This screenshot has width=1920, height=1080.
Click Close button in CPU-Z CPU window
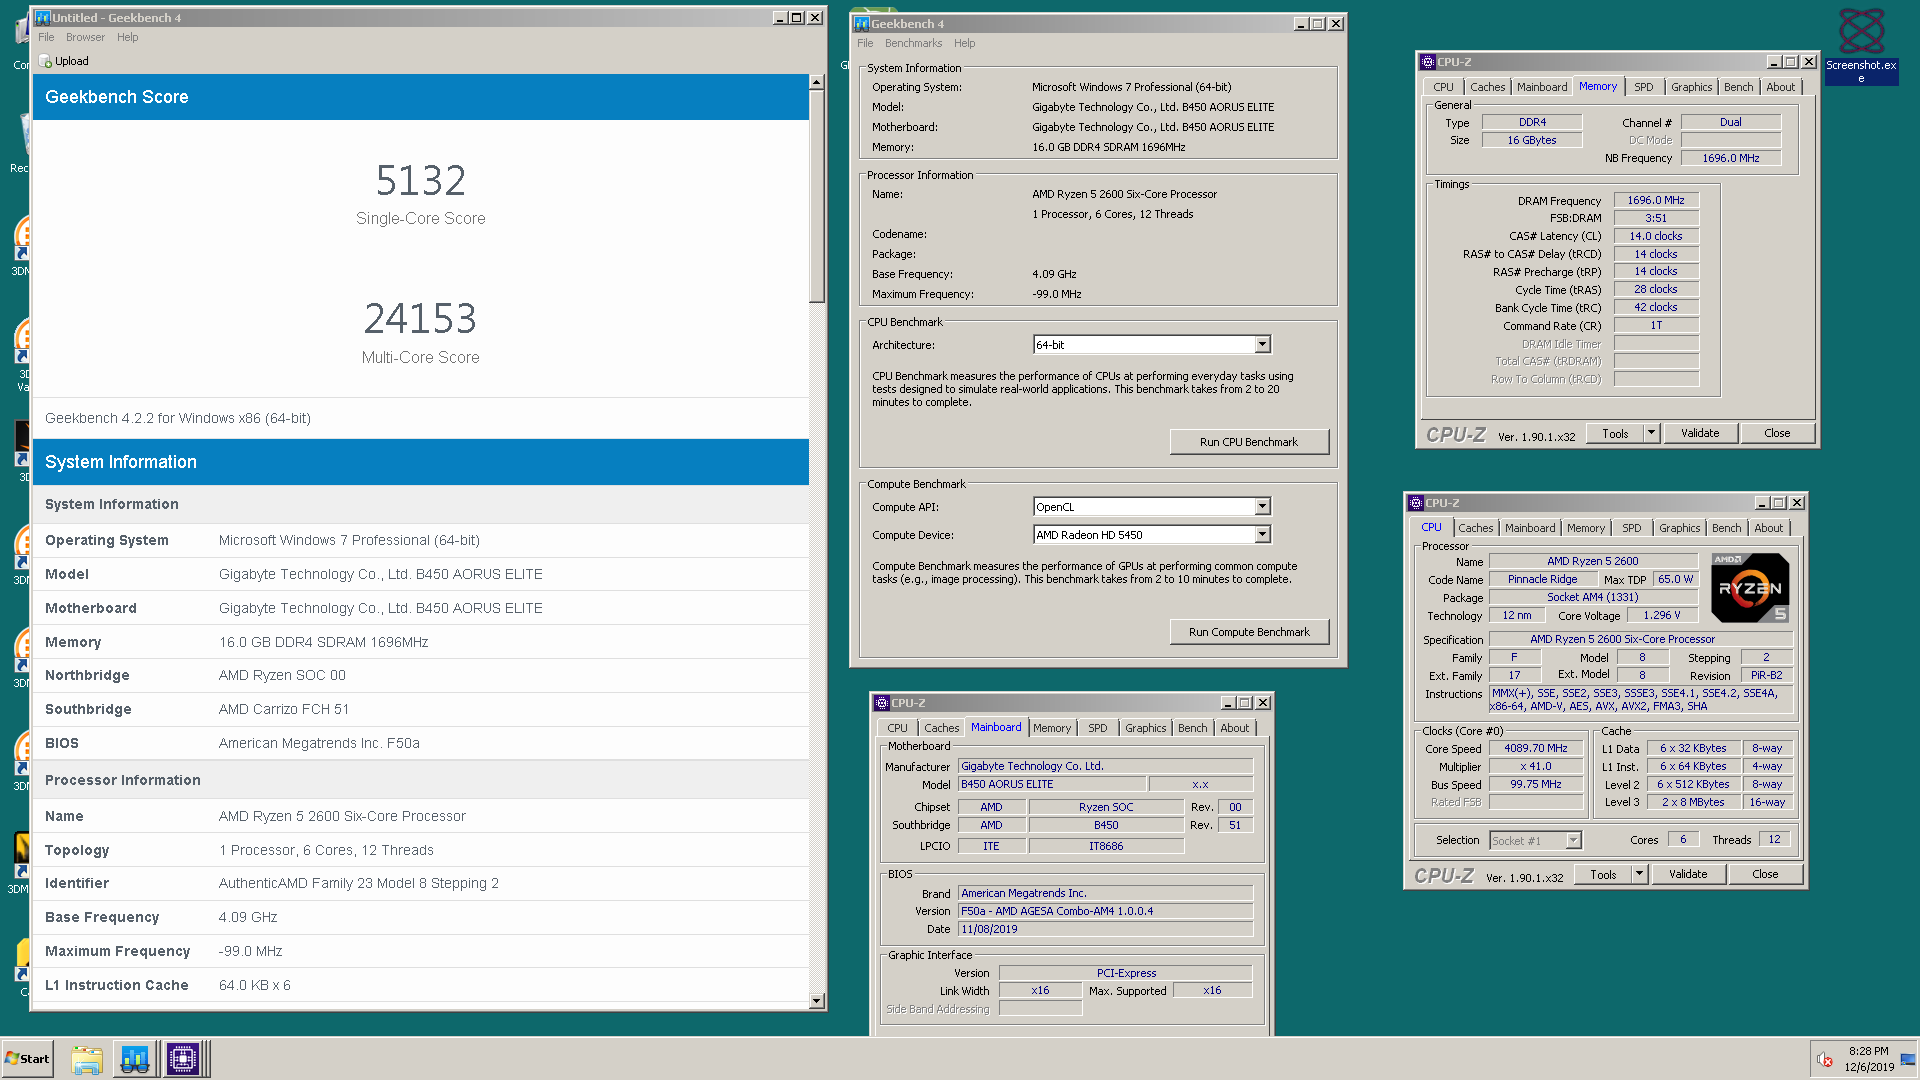click(1765, 874)
